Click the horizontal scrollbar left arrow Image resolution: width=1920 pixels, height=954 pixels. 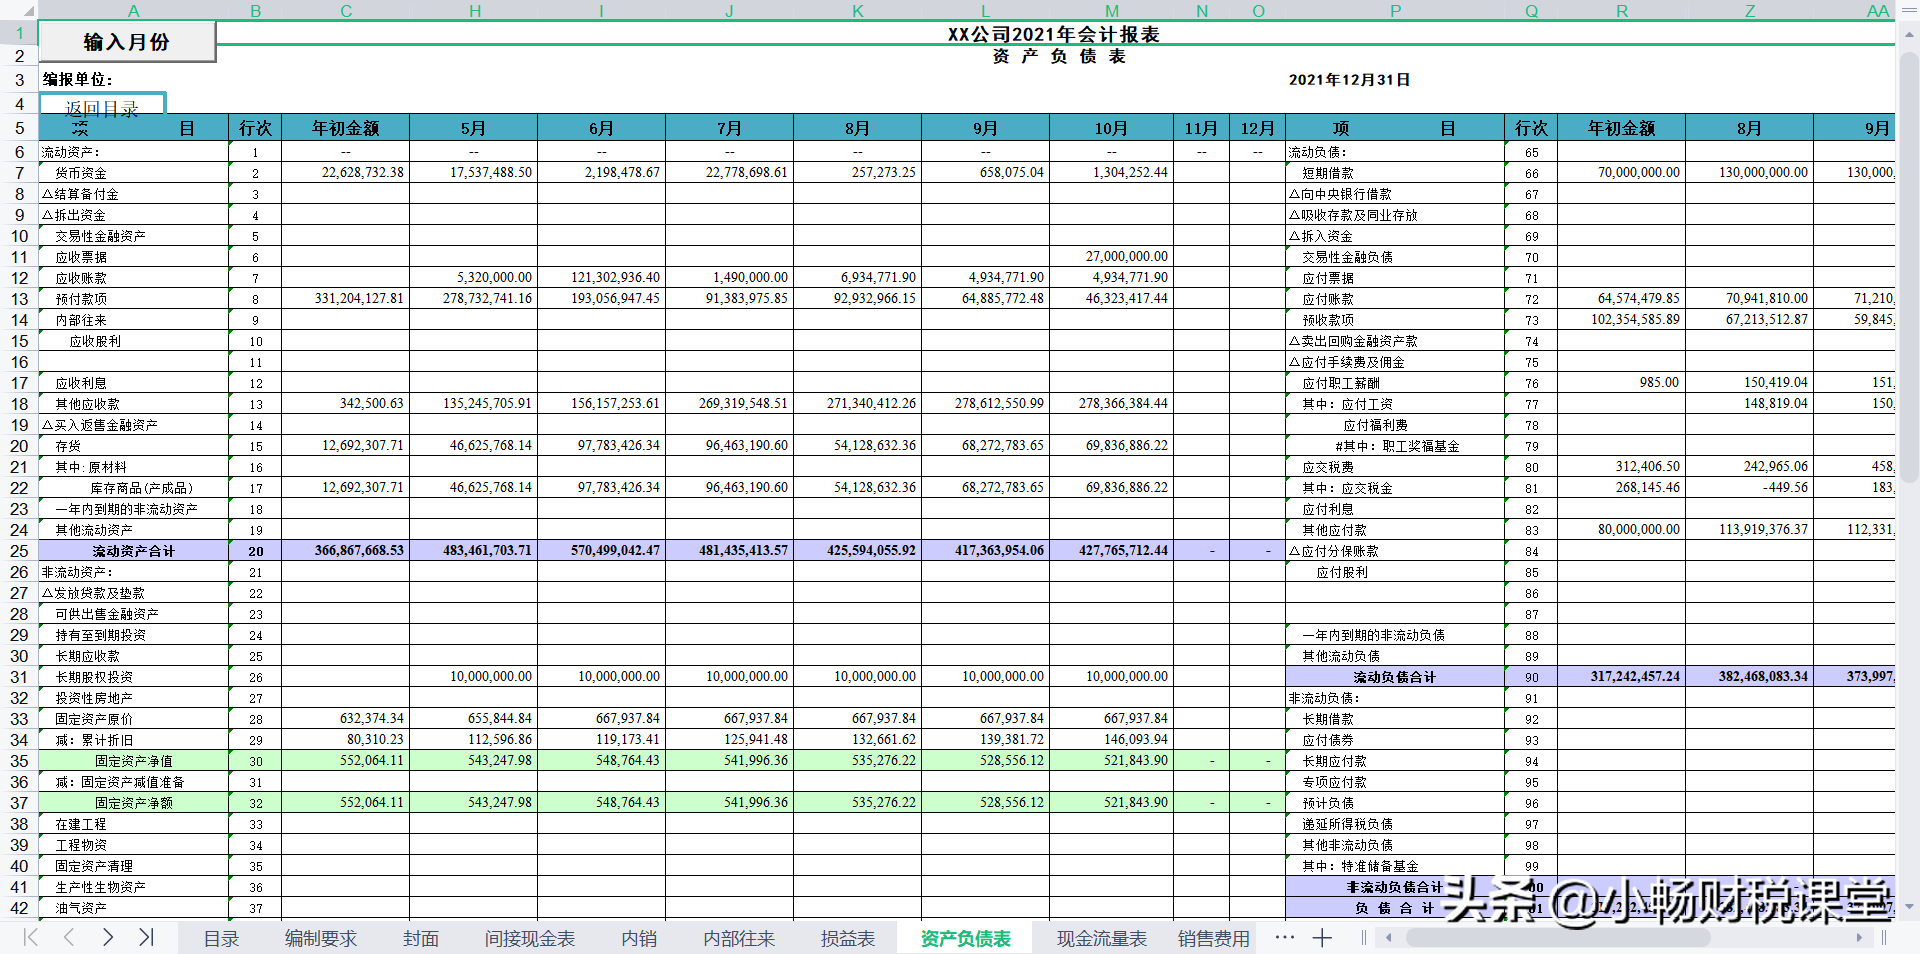click(x=1388, y=938)
